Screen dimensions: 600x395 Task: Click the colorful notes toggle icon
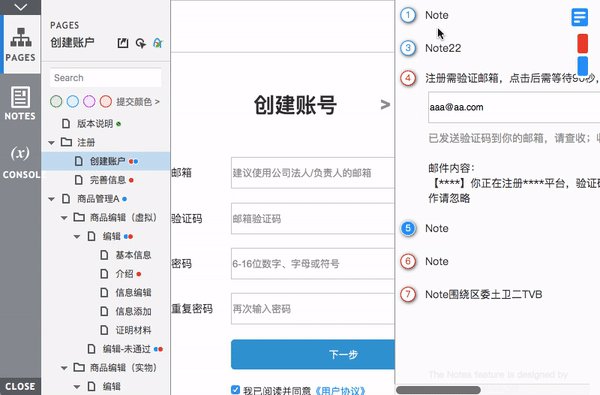pyautogui.click(x=158, y=43)
